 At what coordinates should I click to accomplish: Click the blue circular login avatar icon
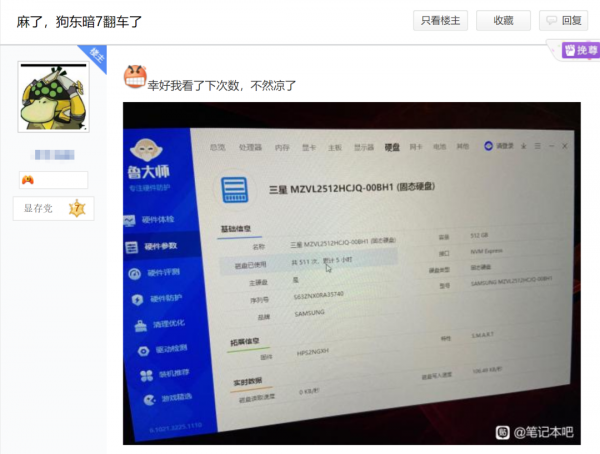488,146
